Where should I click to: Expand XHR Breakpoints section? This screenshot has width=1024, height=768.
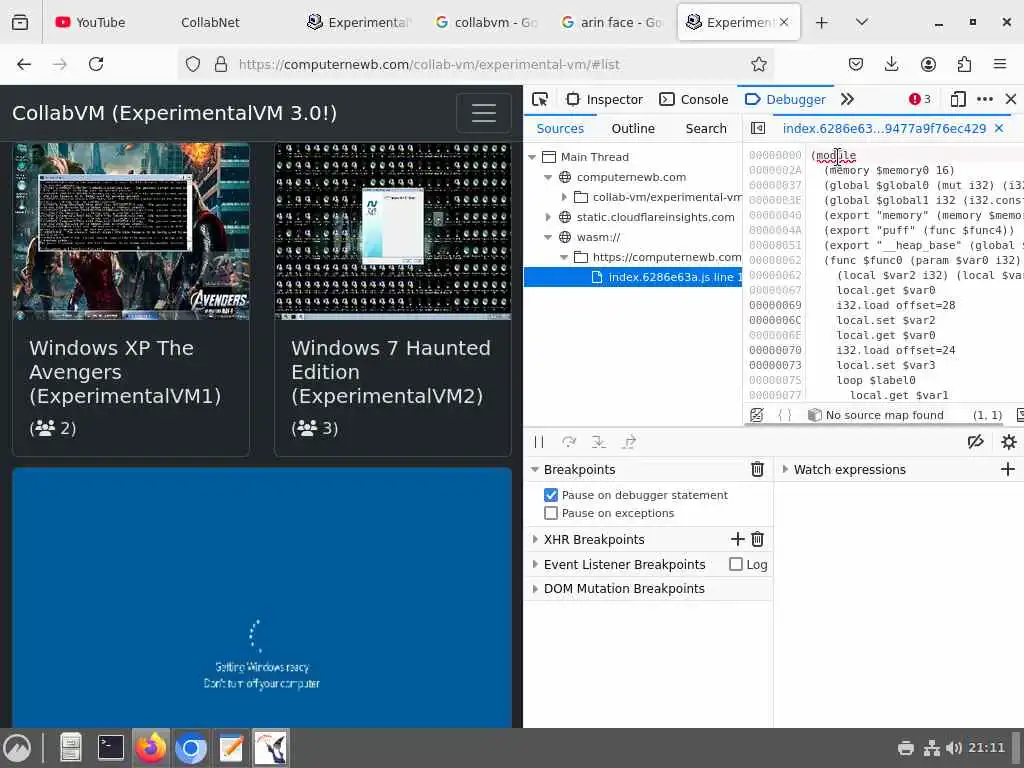(535, 539)
